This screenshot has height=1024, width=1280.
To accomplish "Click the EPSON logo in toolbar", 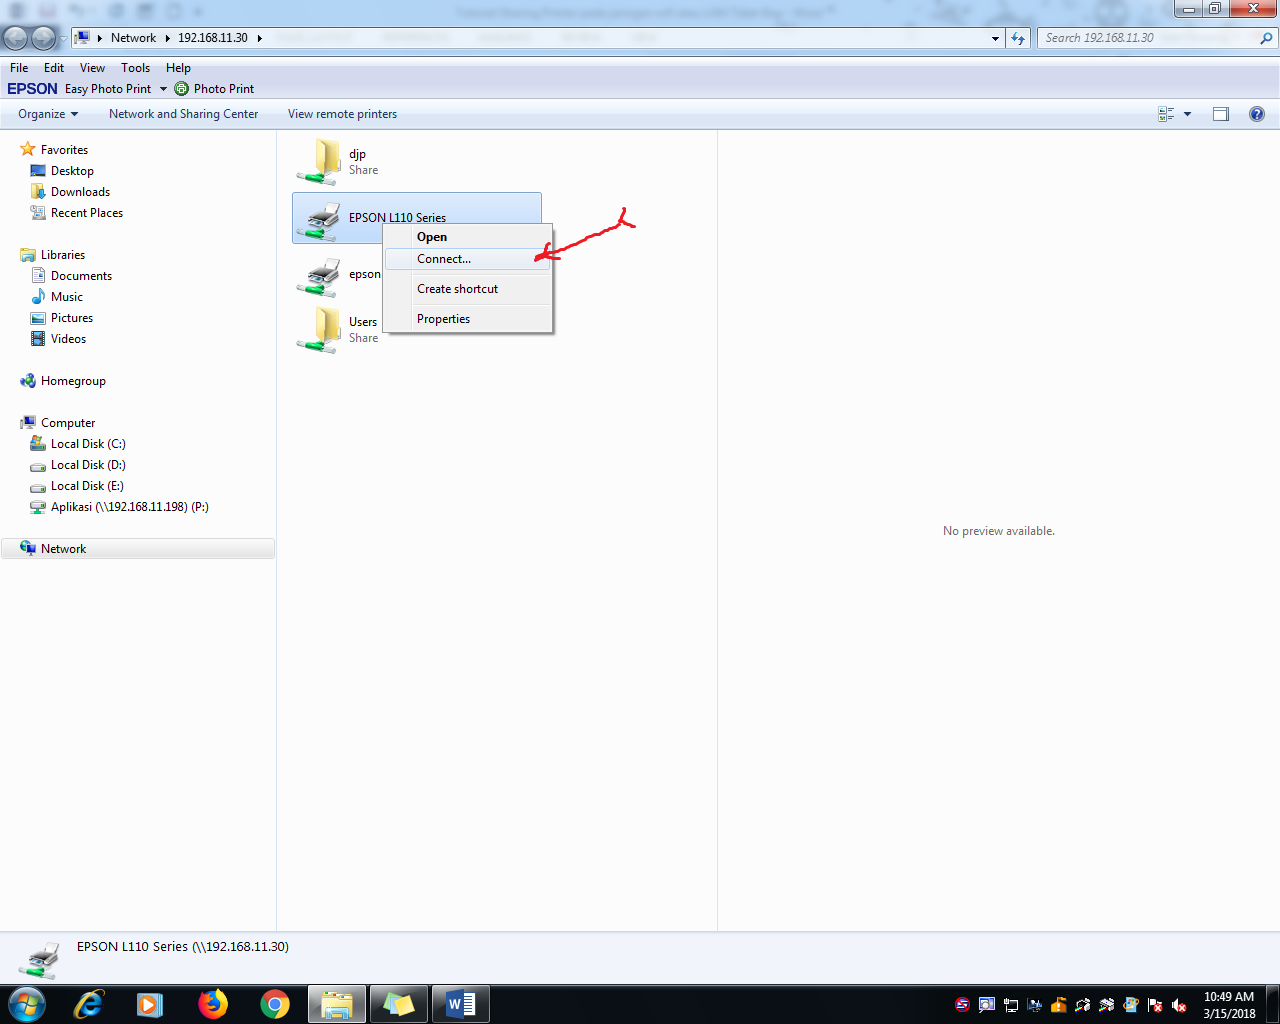I will (32, 89).
